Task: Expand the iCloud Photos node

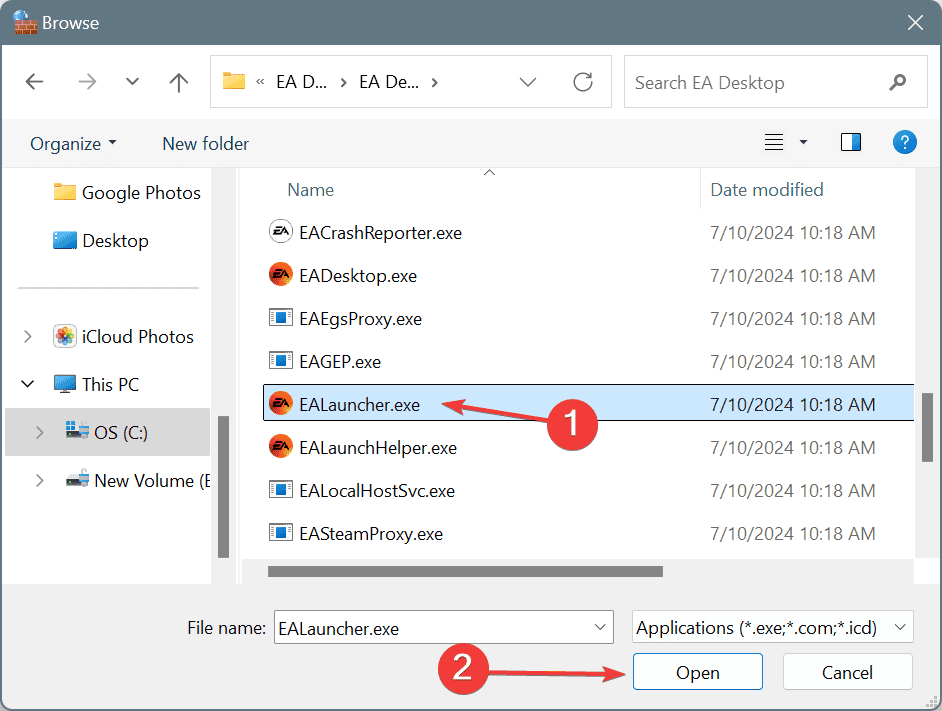Action: [x=28, y=337]
